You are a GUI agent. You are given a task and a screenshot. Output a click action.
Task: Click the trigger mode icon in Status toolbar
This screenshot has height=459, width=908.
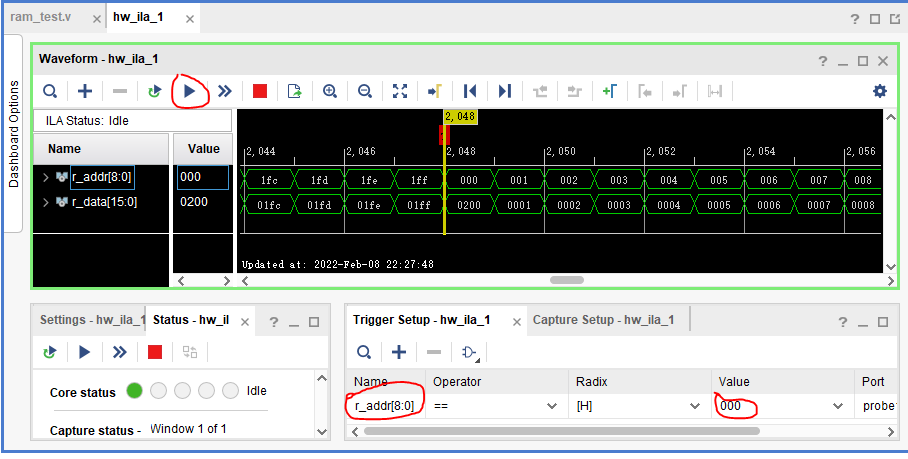[x=190, y=352]
